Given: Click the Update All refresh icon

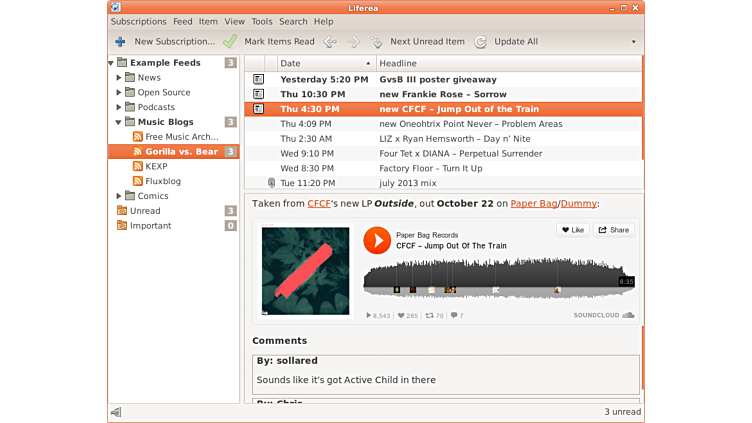Looking at the screenshot, I should tap(481, 42).
